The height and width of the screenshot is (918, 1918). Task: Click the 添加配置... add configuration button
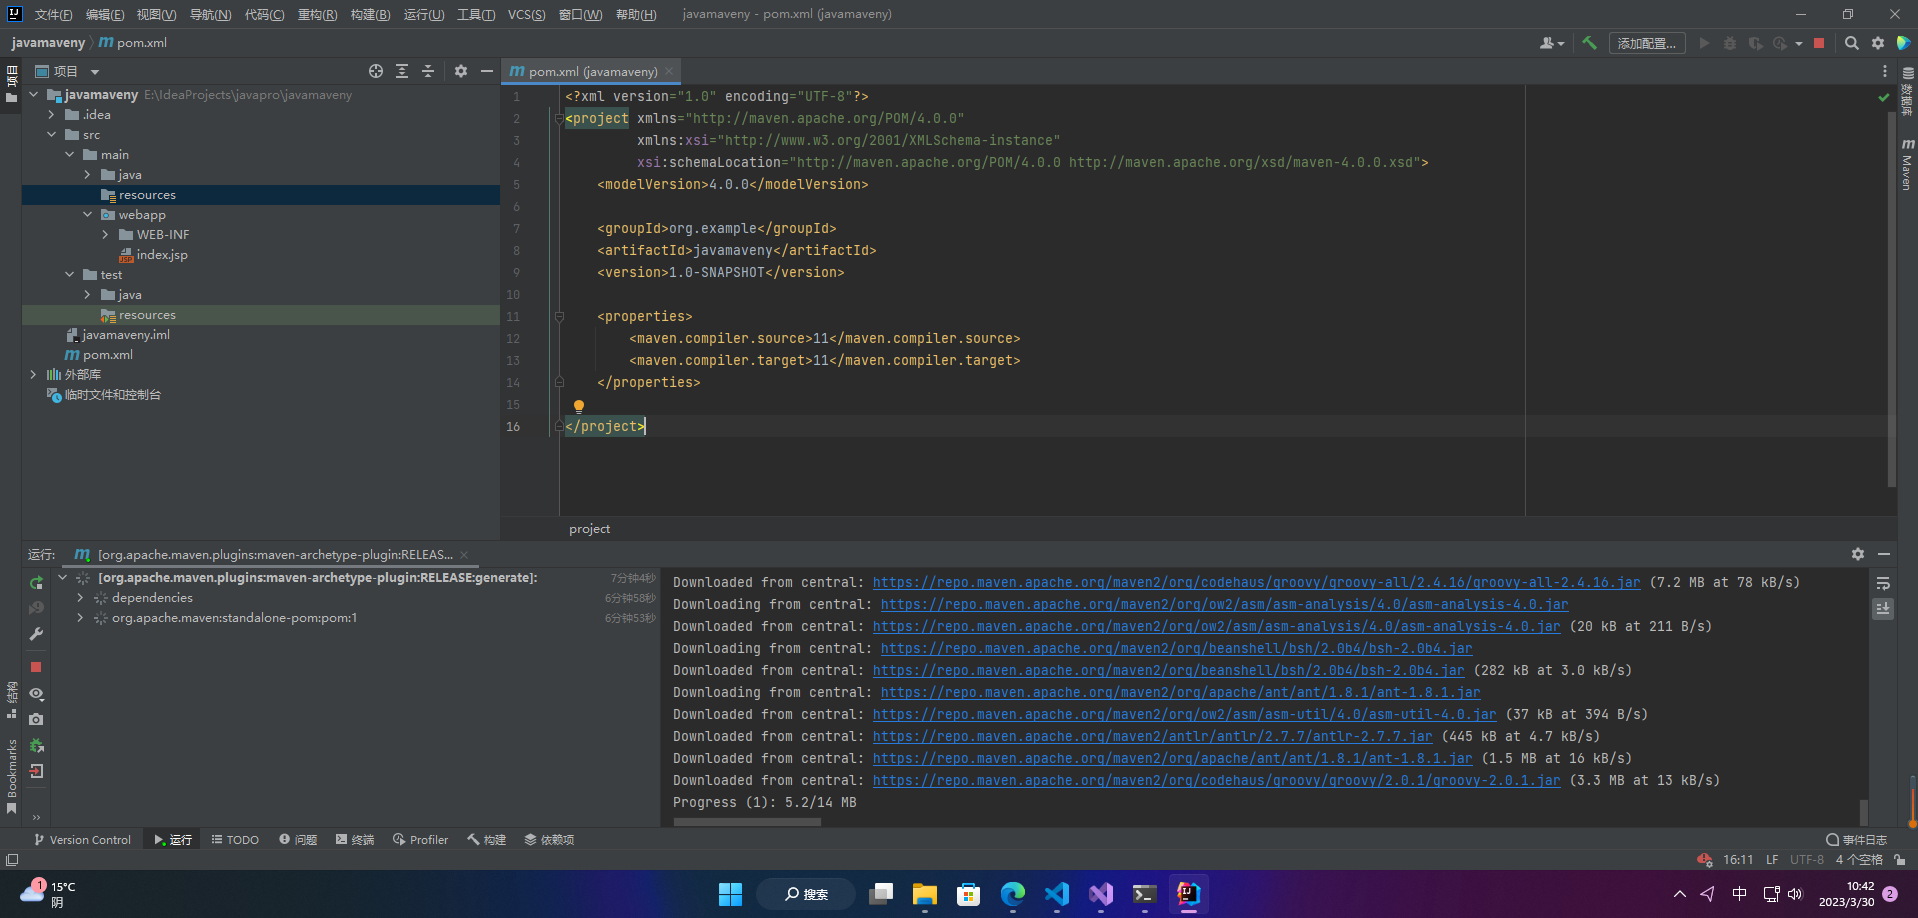1646,43
